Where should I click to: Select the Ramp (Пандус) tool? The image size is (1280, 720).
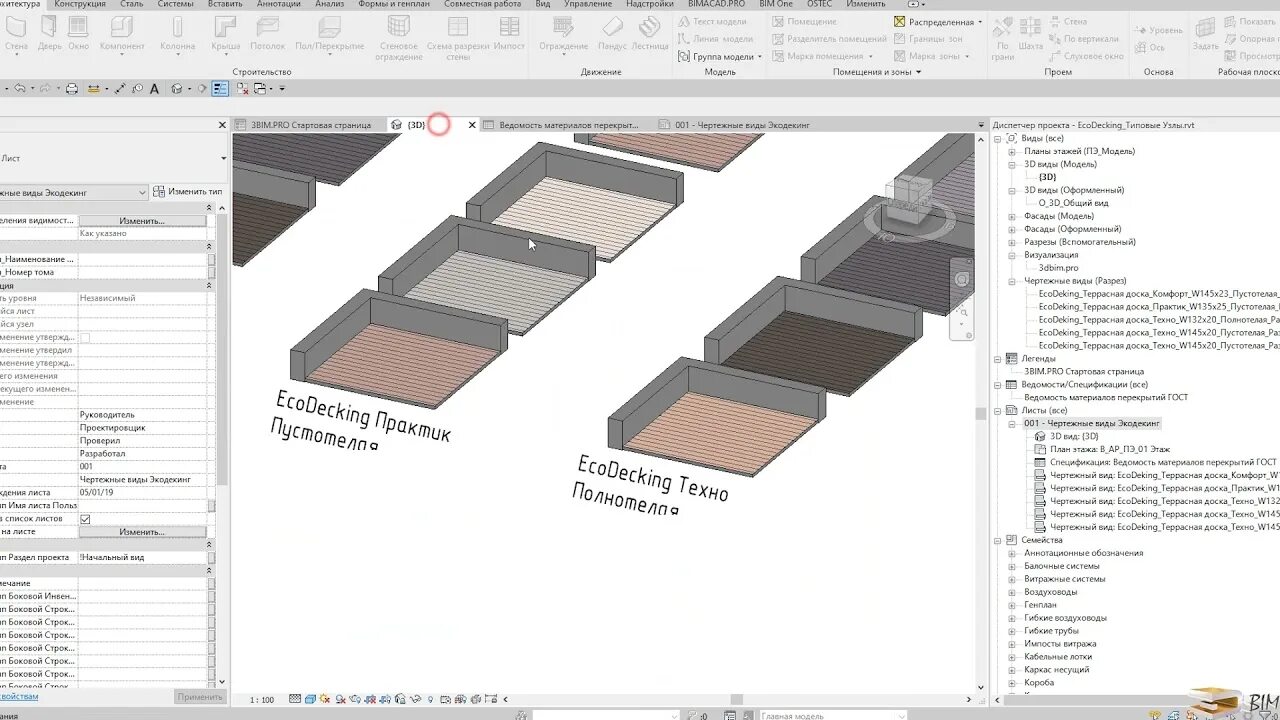(x=612, y=33)
